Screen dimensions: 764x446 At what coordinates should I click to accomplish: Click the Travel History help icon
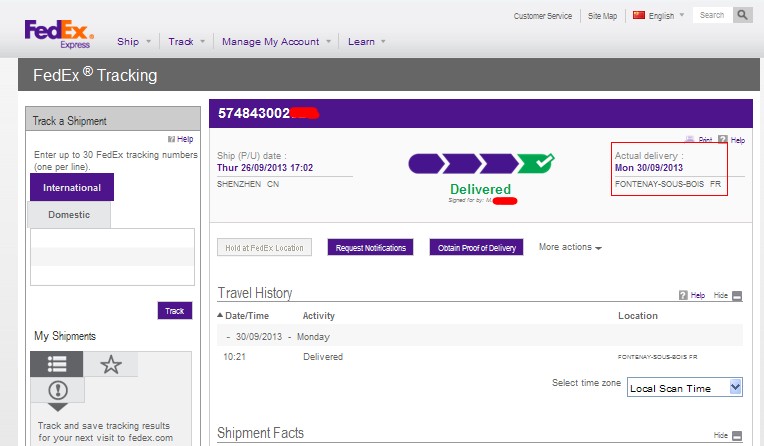683,295
